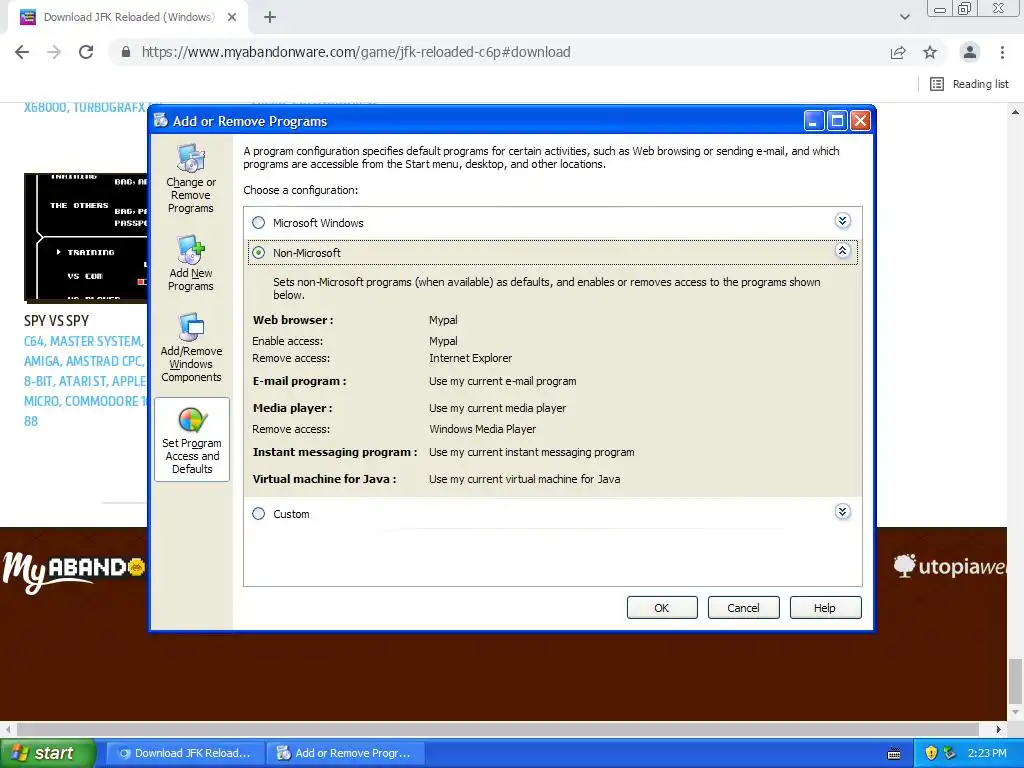Click the MyAbandonware footer logo
Image resolution: width=1024 pixels, height=768 pixels.
point(74,570)
